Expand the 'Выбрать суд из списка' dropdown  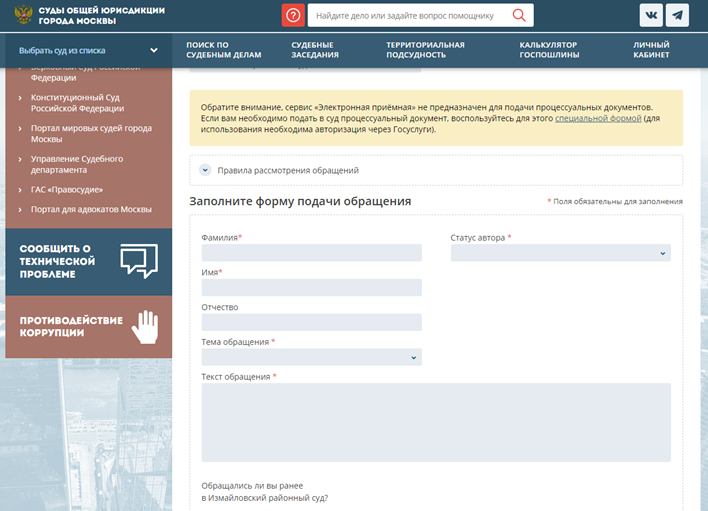88,51
